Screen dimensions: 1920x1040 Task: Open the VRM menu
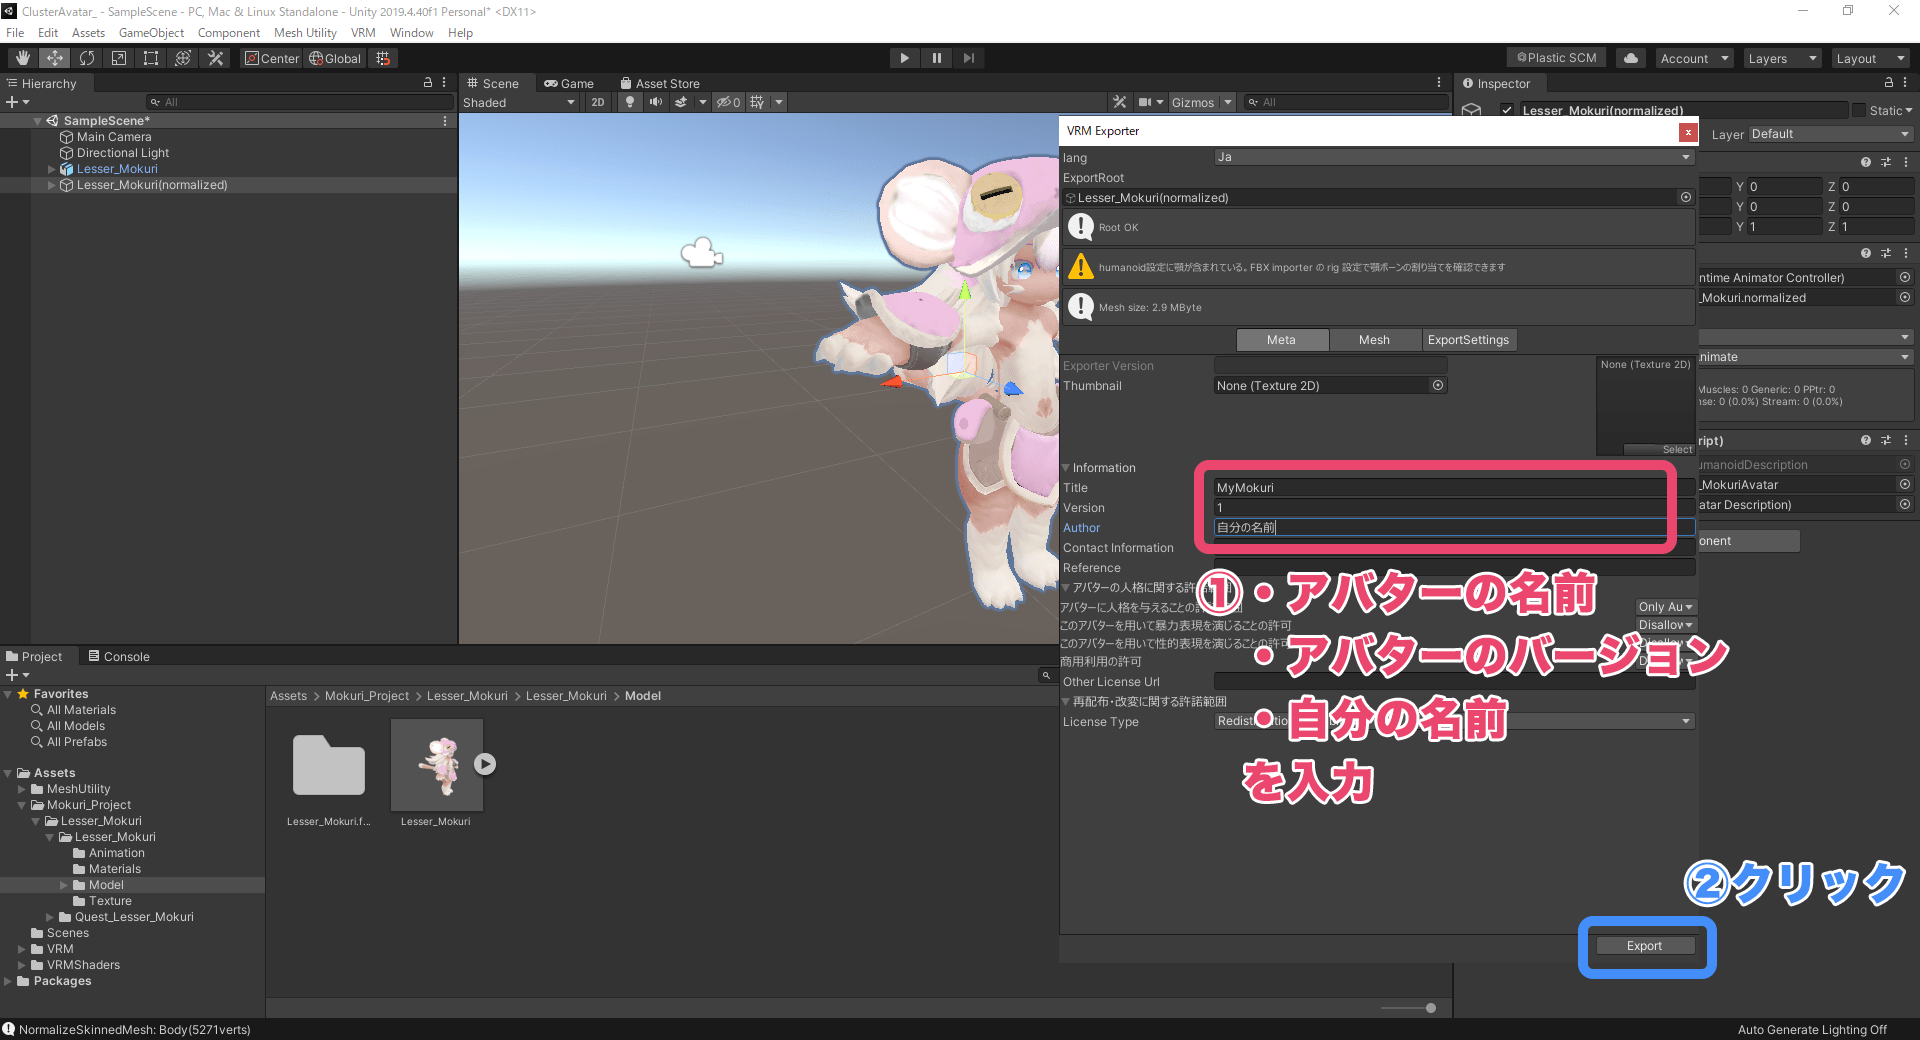point(363,32)
